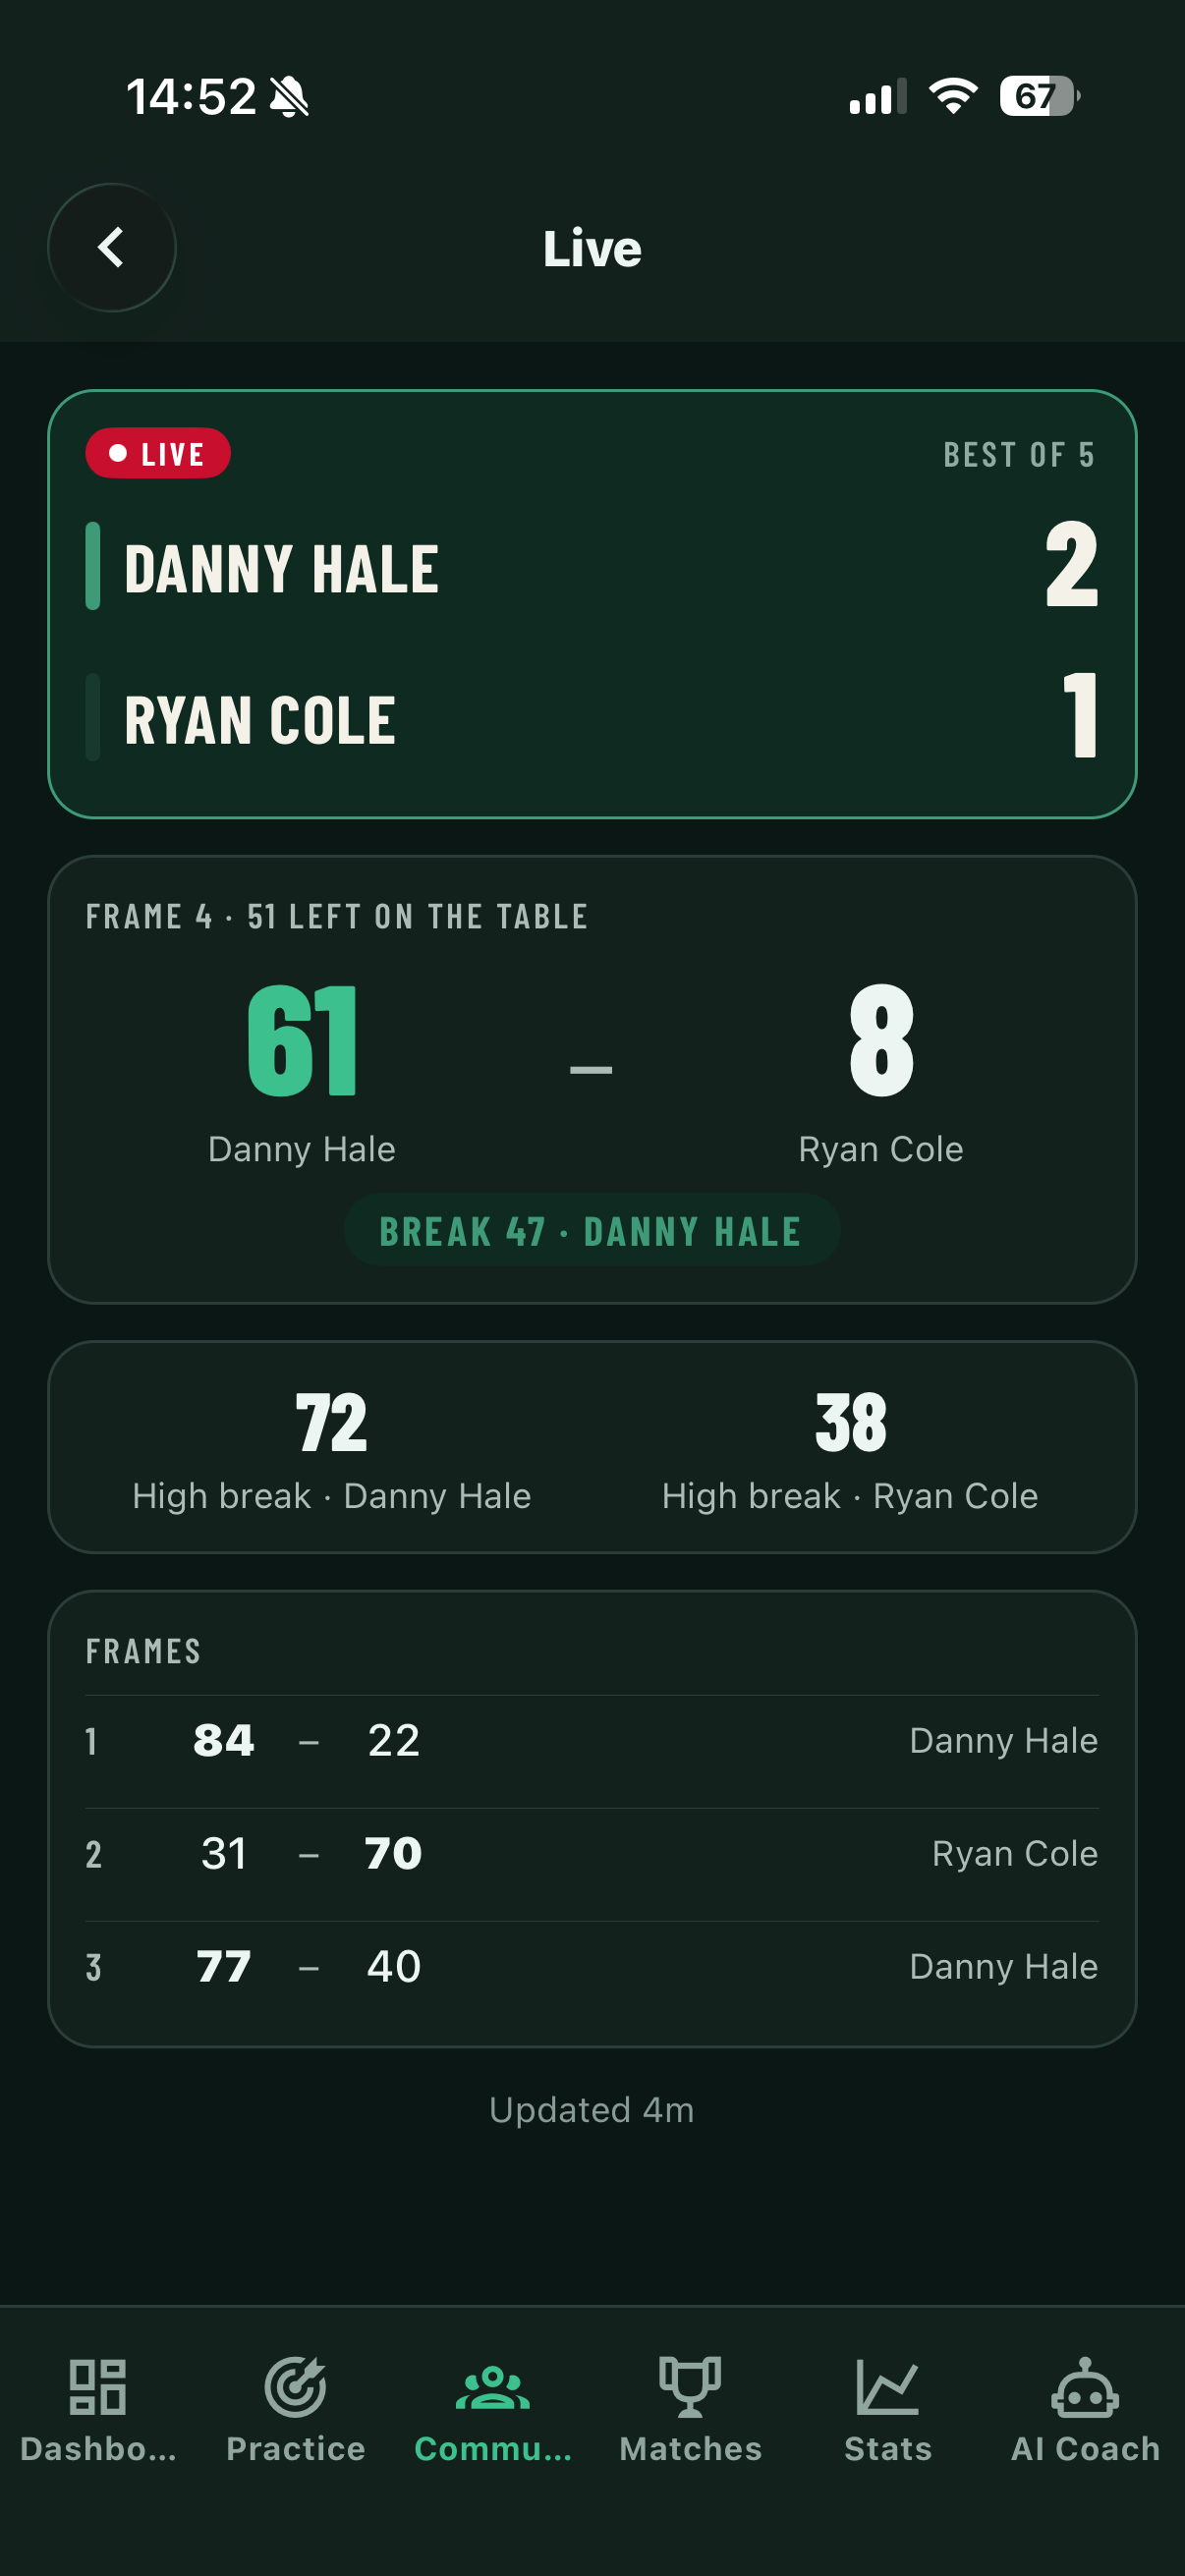Image resolution: width=1185 pixels, height=2576 pixels.
Task: Open the Matches trophy icon
Action: click(x=691, y=2387)
